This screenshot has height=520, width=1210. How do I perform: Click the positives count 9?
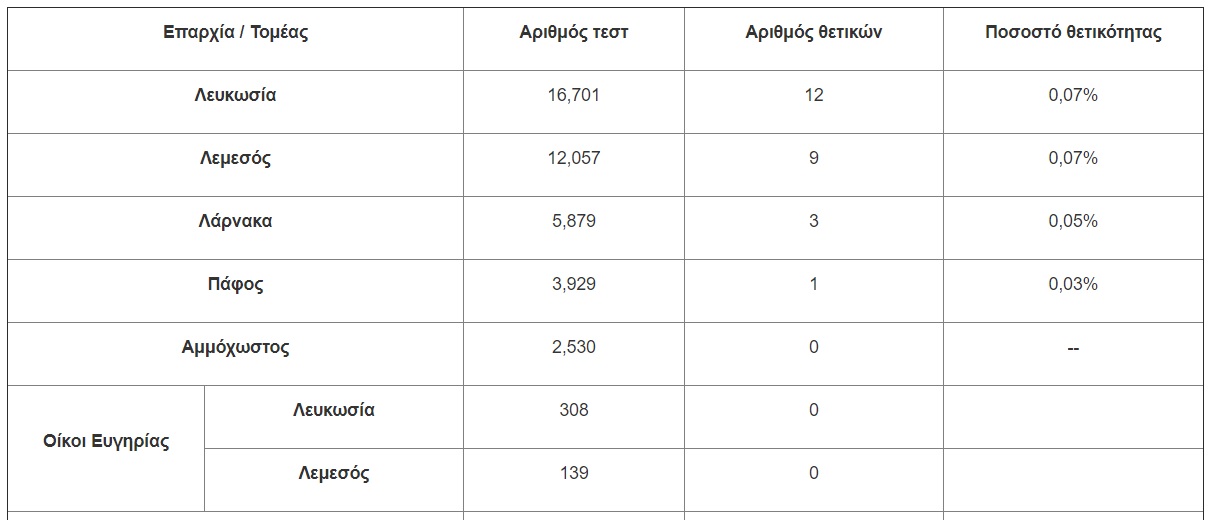click(x=813, y=158)
